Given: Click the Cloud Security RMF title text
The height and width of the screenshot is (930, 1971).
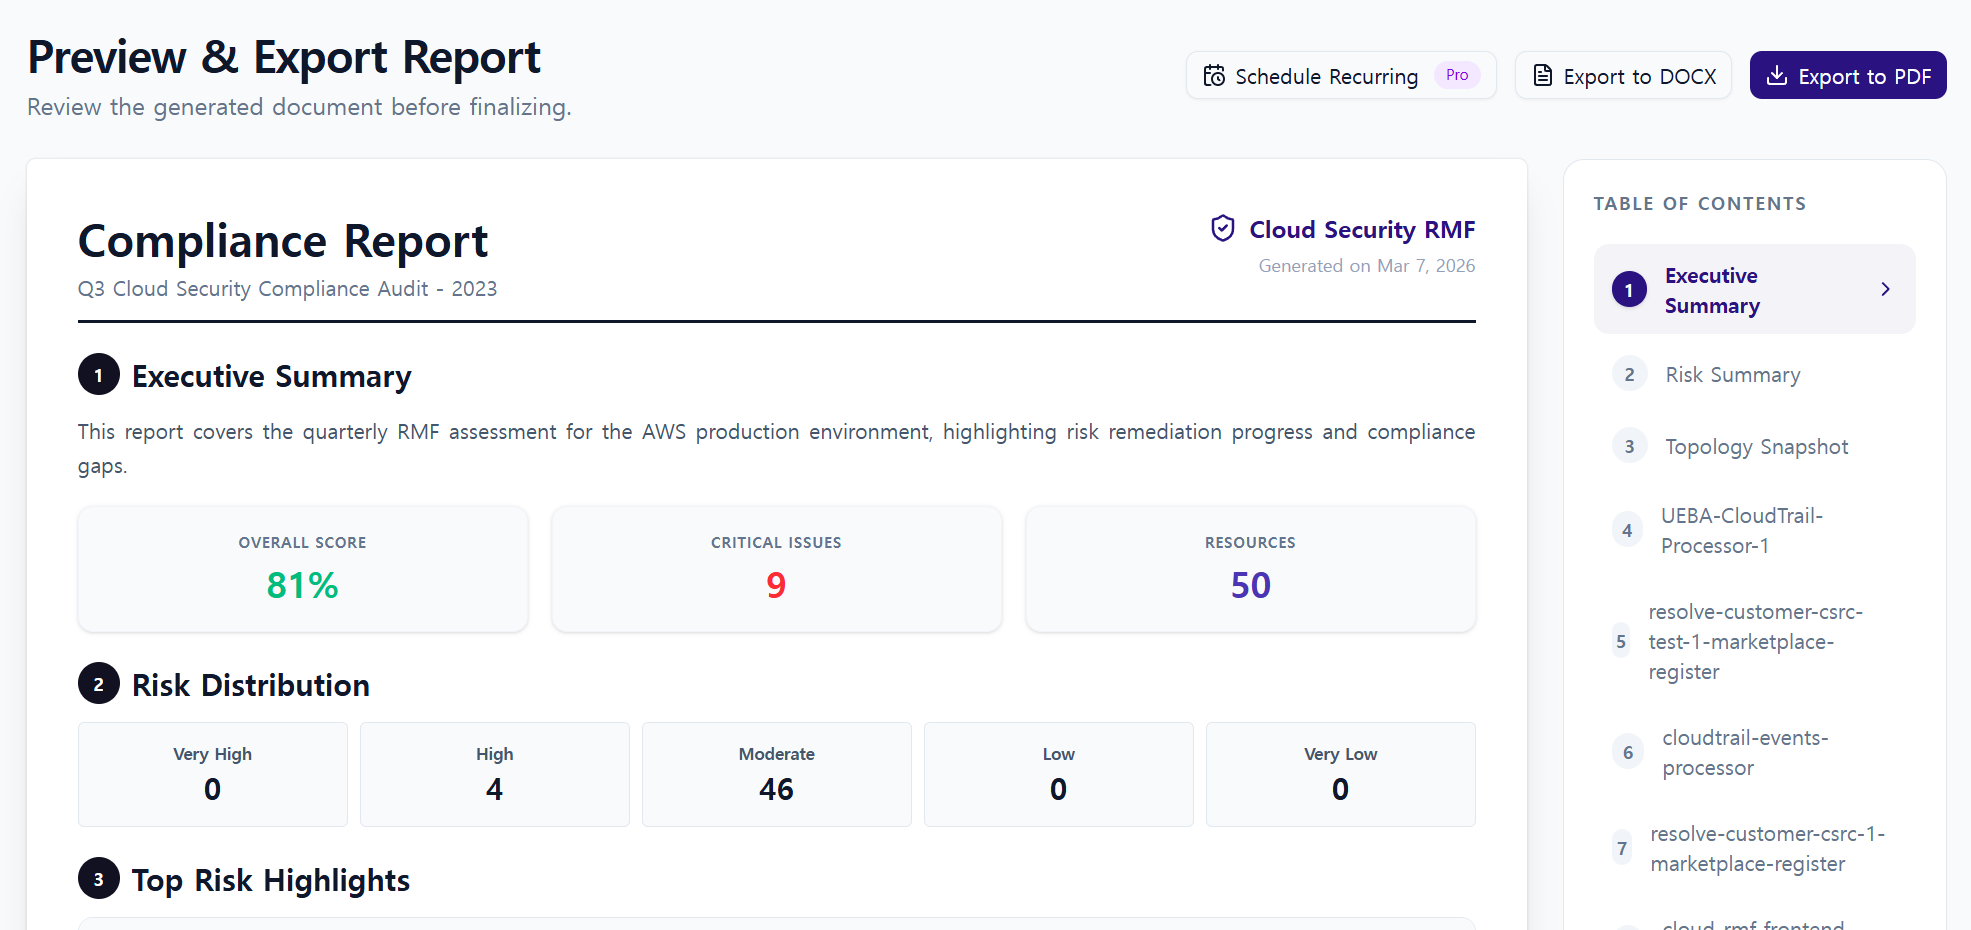Looking at the screenshot, I should 1362,229.
